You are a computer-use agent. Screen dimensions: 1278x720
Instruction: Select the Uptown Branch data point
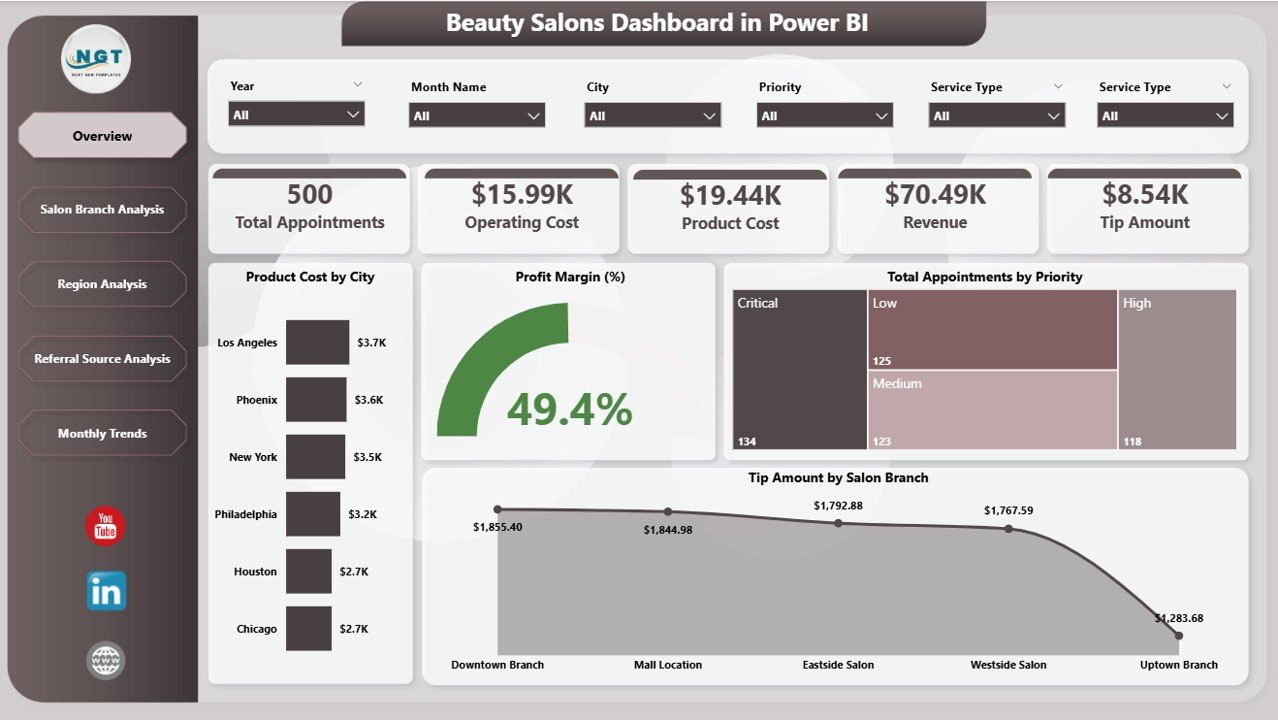(x=1178, y=634)
